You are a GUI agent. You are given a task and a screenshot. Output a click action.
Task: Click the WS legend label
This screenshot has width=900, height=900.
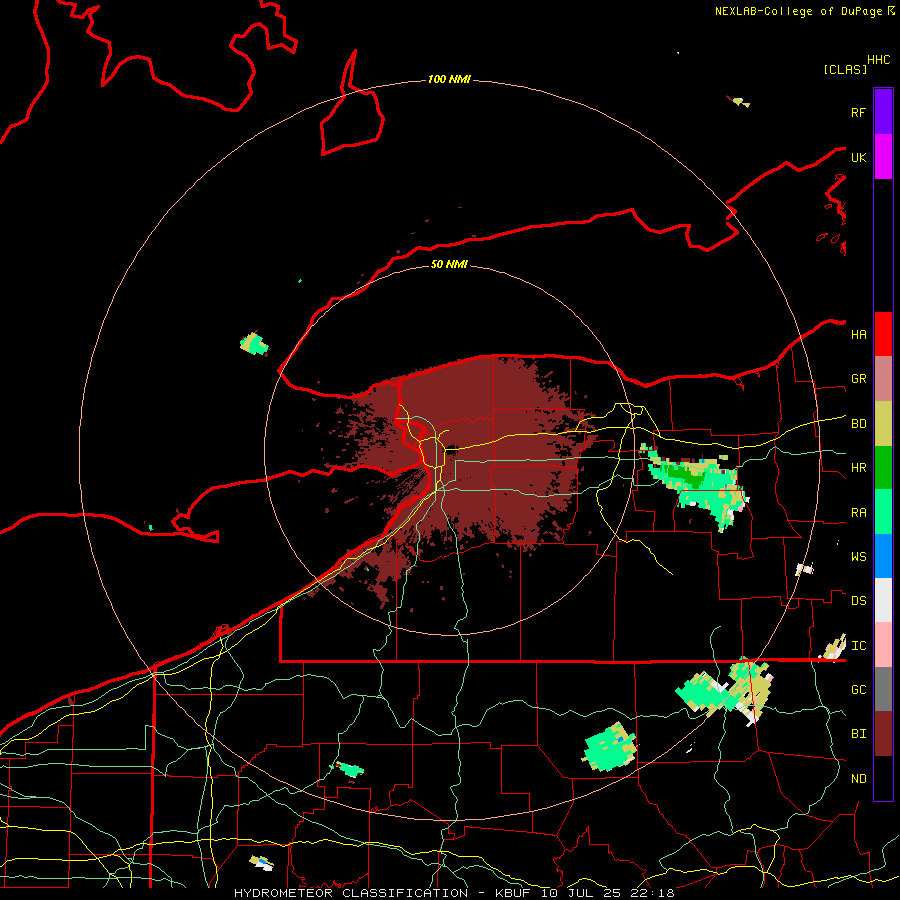point(858,557)
